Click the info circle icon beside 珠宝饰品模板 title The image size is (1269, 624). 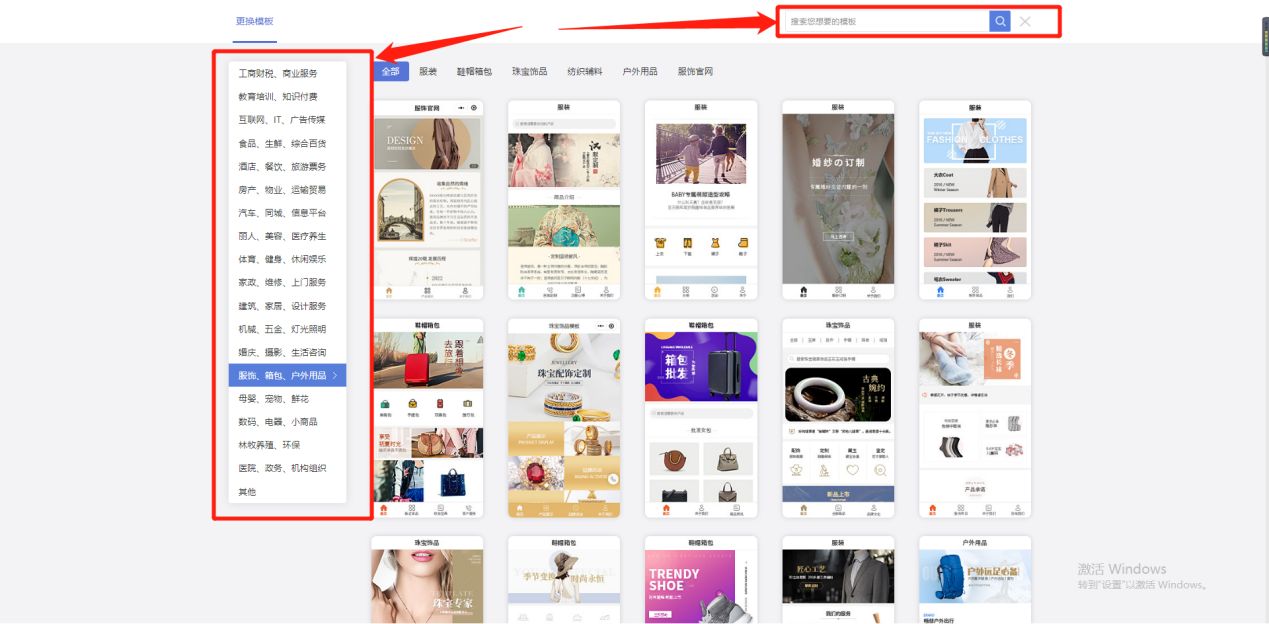click(613, 327)
